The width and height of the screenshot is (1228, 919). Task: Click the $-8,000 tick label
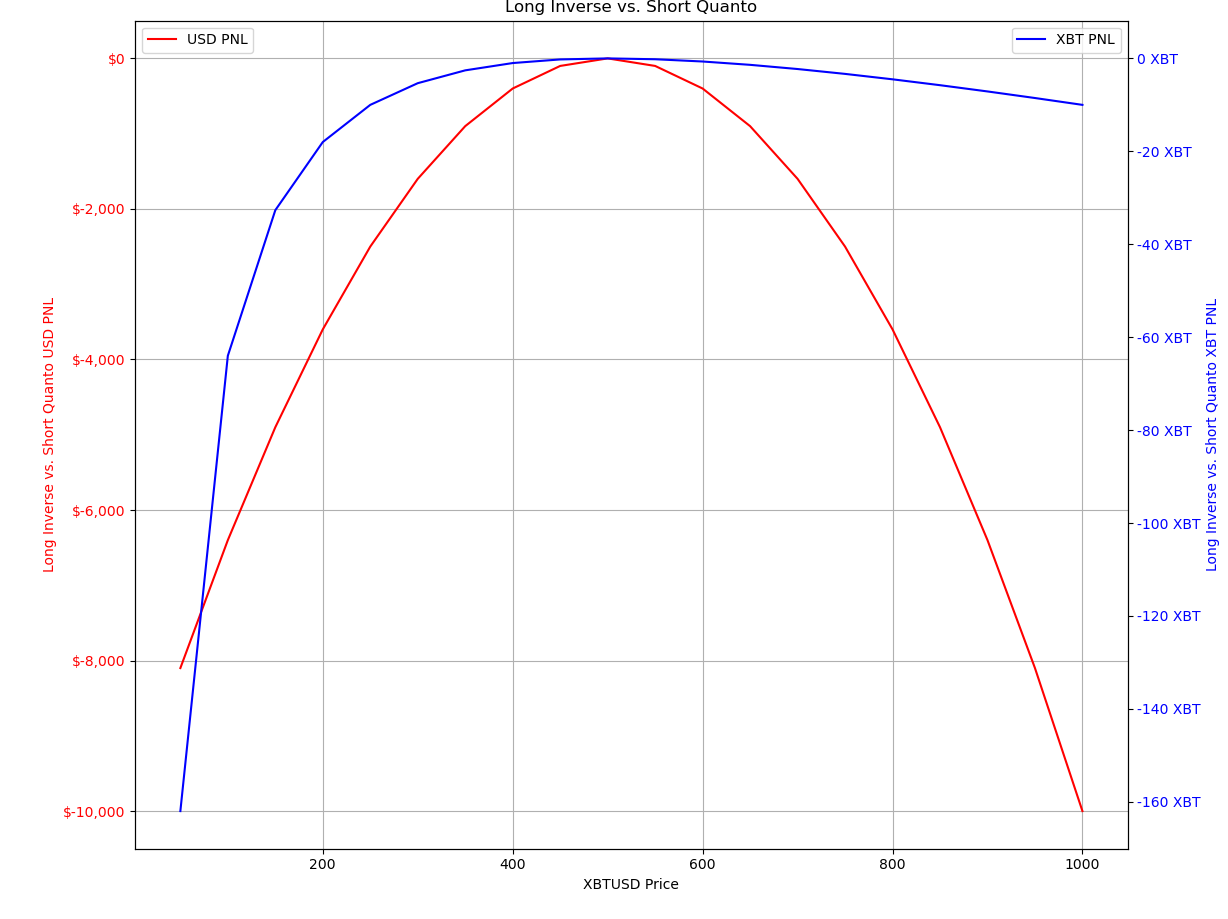(98, 661)
